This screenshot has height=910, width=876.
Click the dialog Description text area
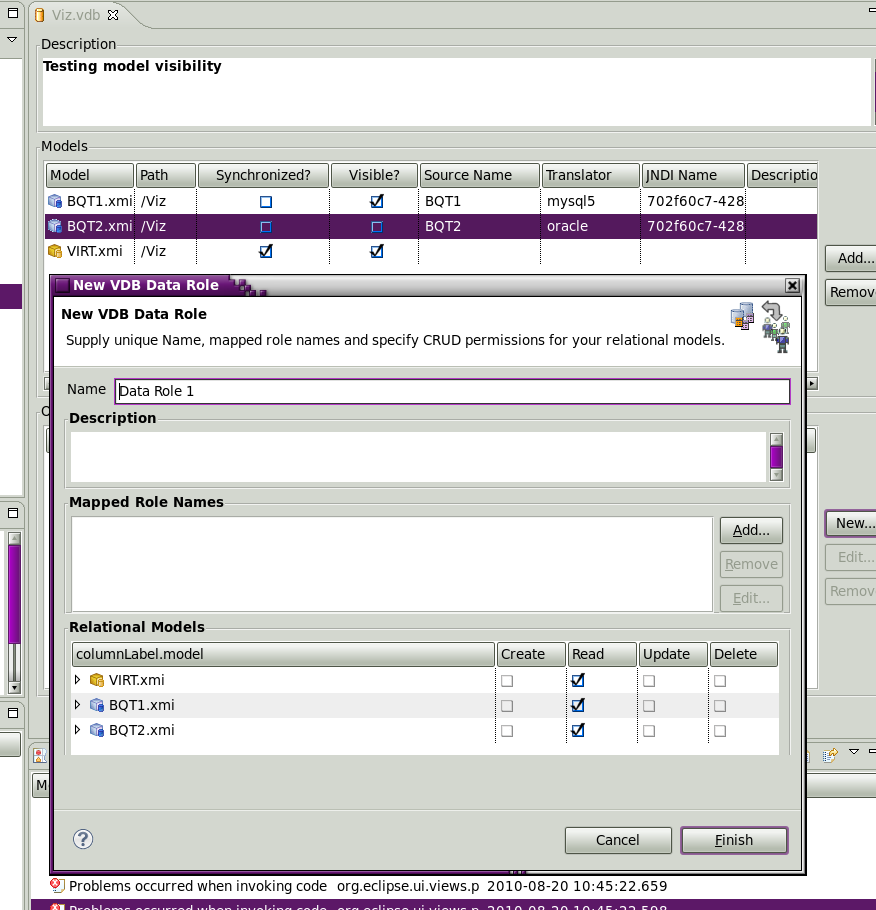(x=418, y=456)
